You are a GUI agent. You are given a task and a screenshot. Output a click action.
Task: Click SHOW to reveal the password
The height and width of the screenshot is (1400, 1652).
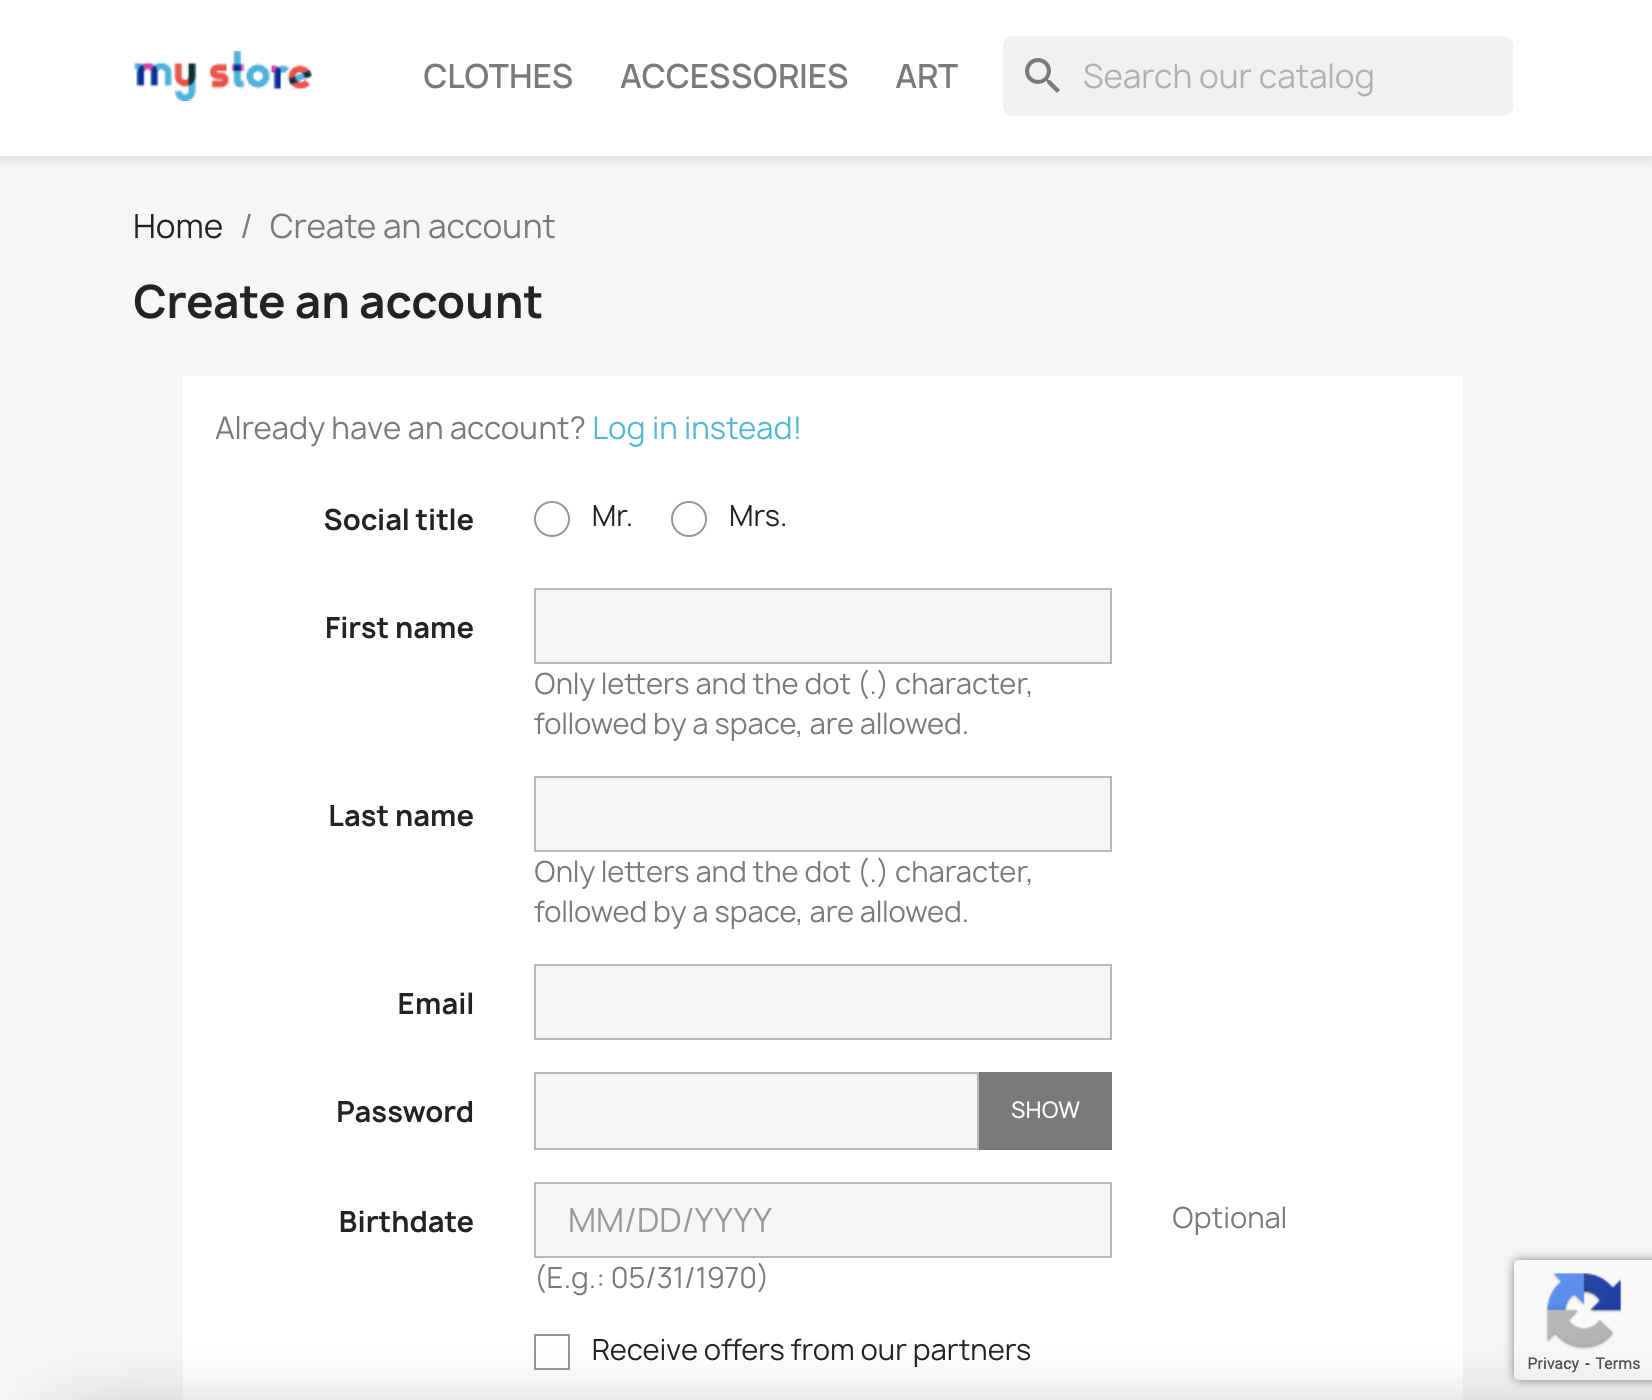point(1044,1110)
